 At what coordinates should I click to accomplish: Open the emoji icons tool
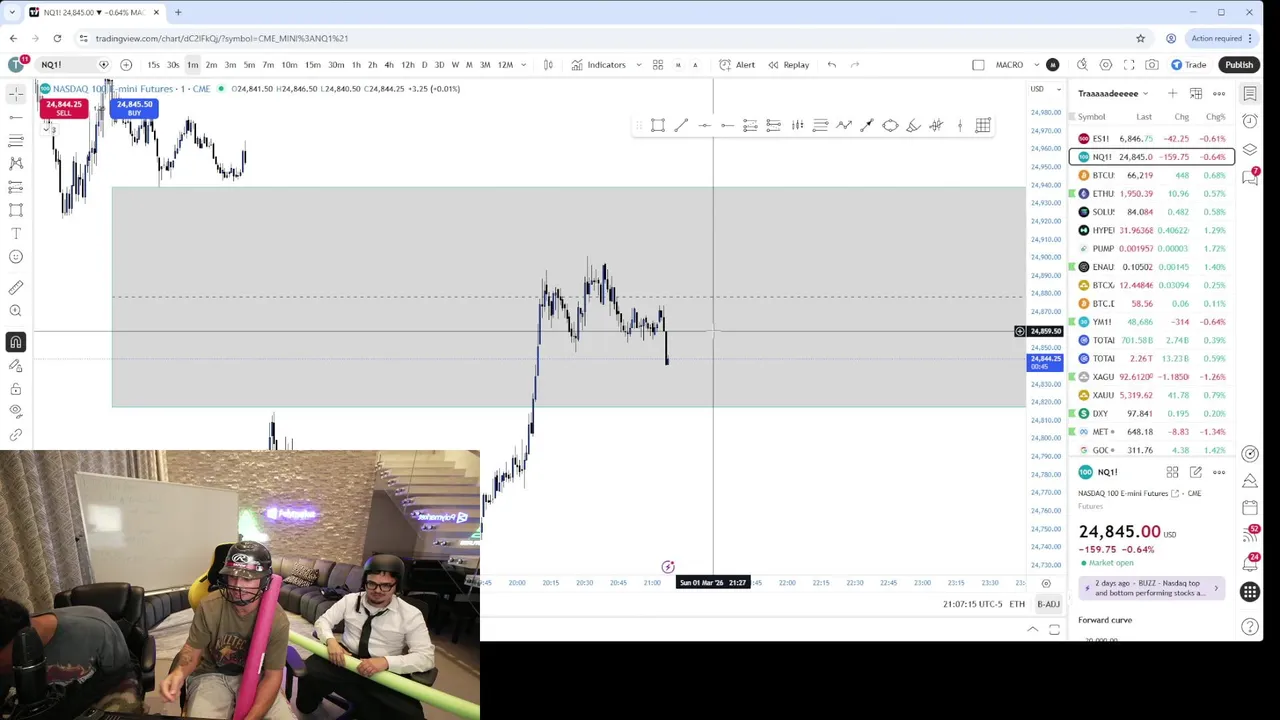pos(16,257)
